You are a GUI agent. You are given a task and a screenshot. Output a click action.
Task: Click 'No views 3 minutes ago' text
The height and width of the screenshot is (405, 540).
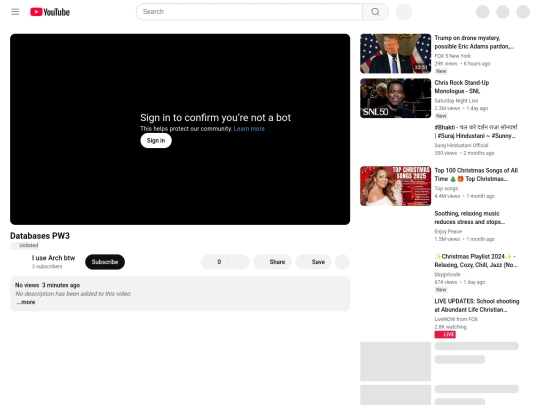(48, 285)
